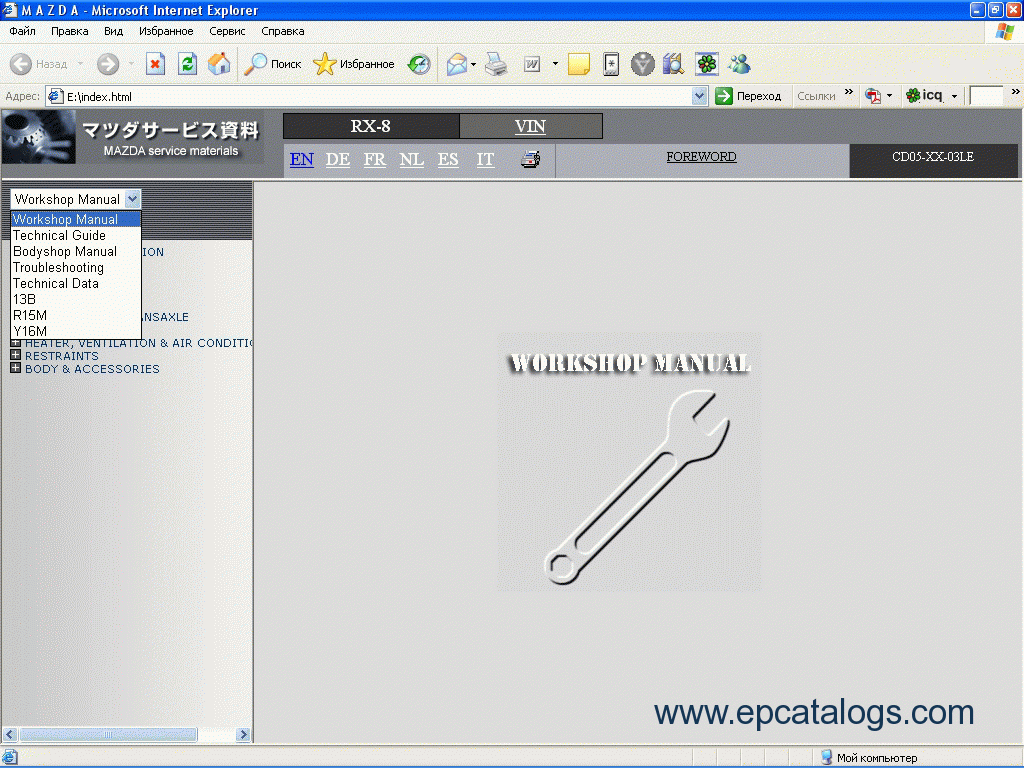Open the FOREWORD link

(701, 157)
